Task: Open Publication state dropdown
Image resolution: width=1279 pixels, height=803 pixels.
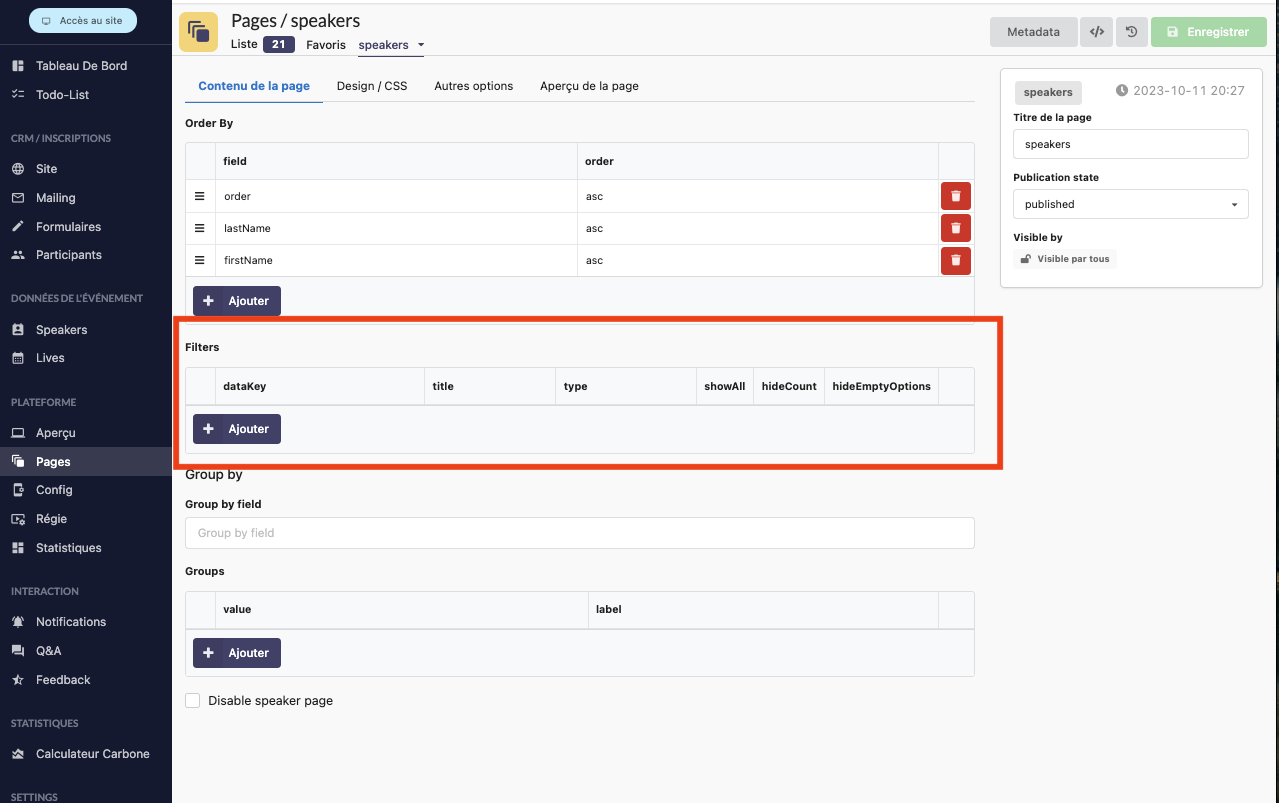Action: (1130, 204)
